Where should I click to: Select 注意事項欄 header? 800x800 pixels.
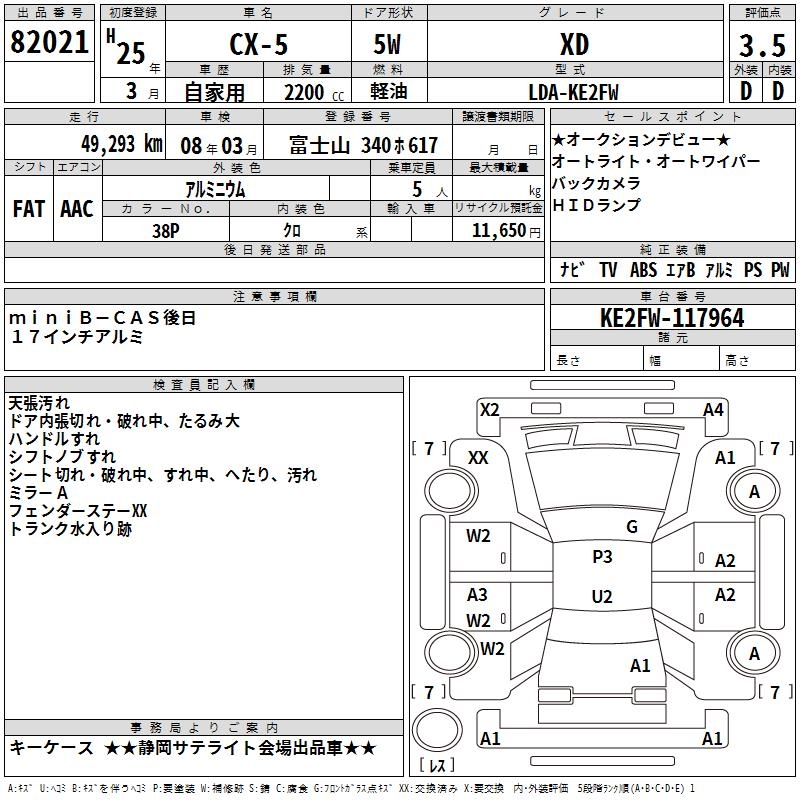pos(274,296)
